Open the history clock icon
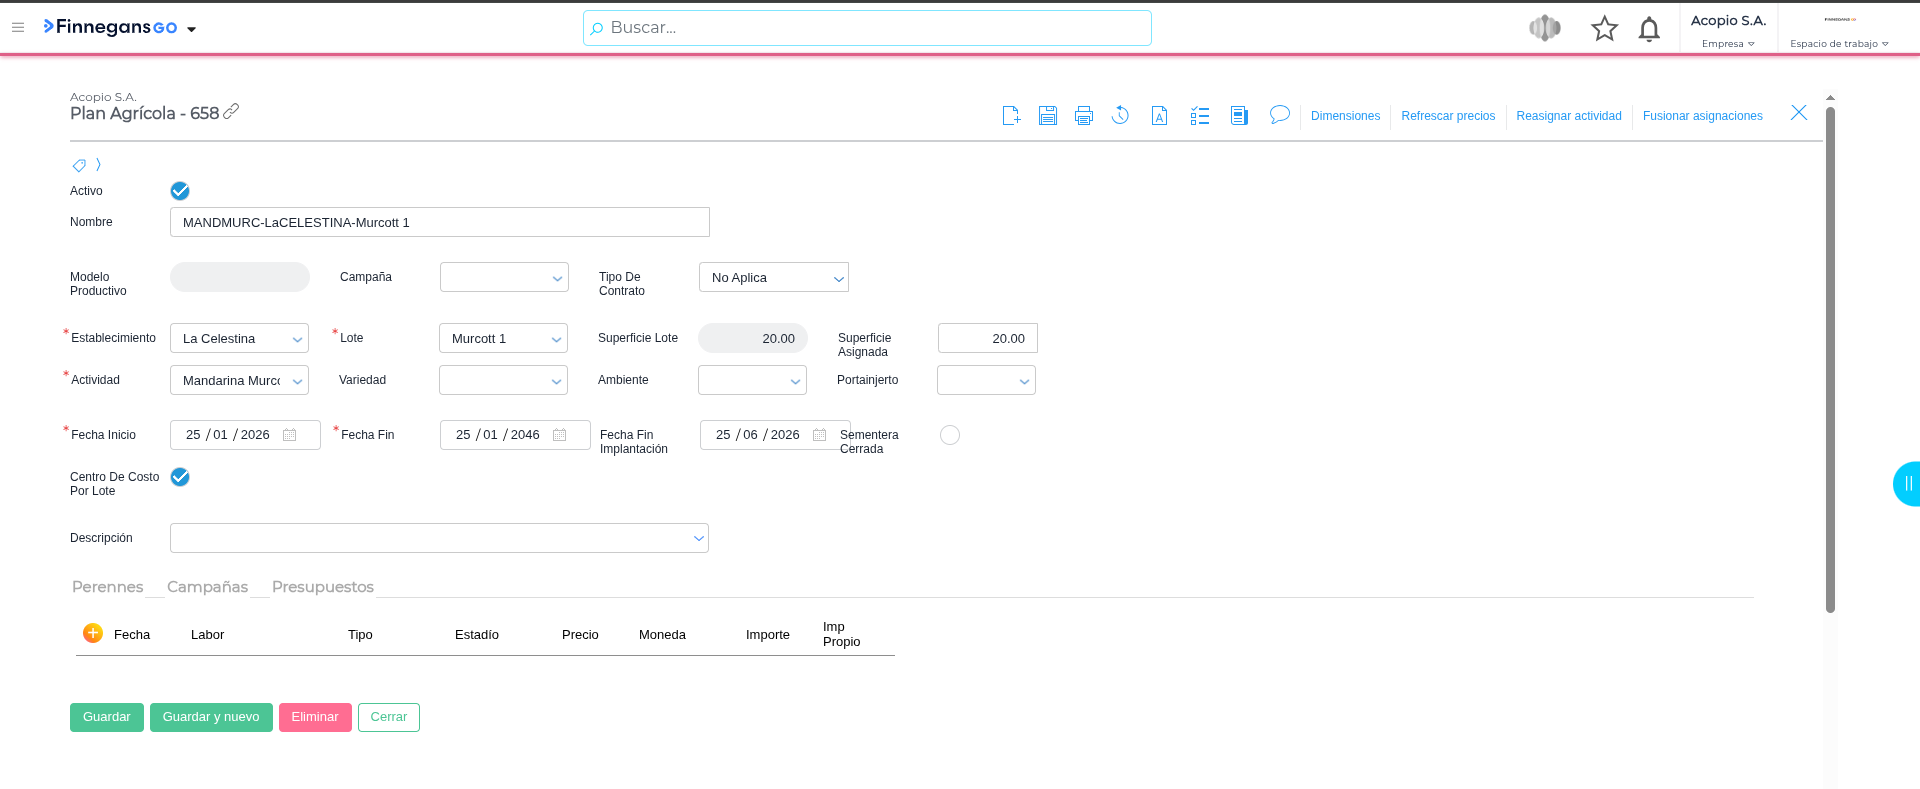 pyautogui.click(x=1120, y=116)
